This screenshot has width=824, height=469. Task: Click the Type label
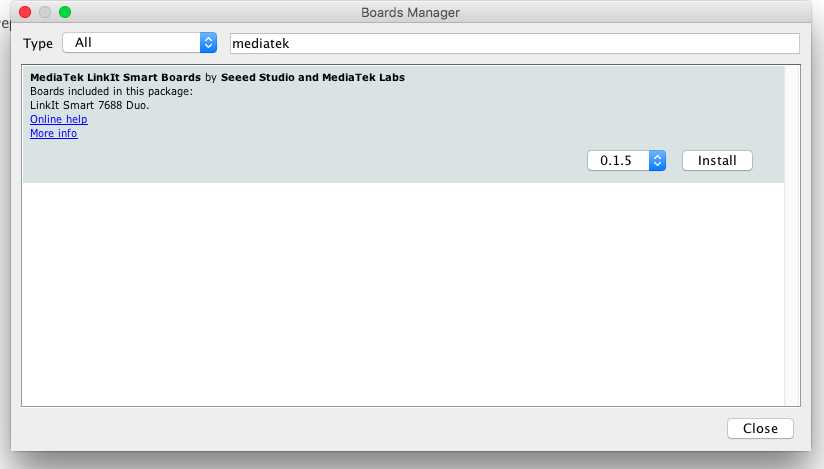pyautogui.click(x=38, y=44)
